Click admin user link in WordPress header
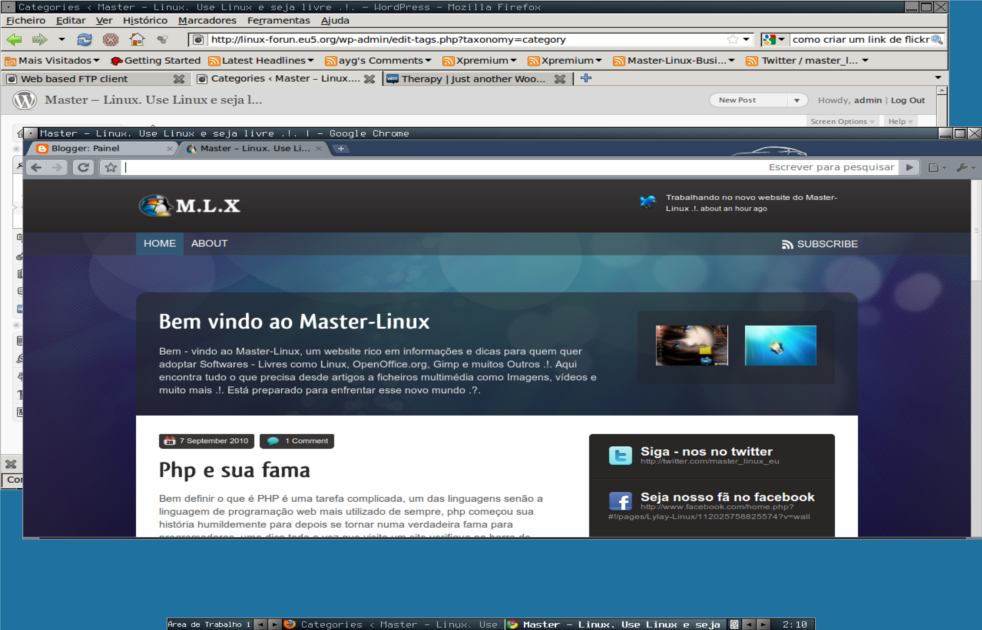The width and height of the screenshot is (982, 630). [867, 100]
